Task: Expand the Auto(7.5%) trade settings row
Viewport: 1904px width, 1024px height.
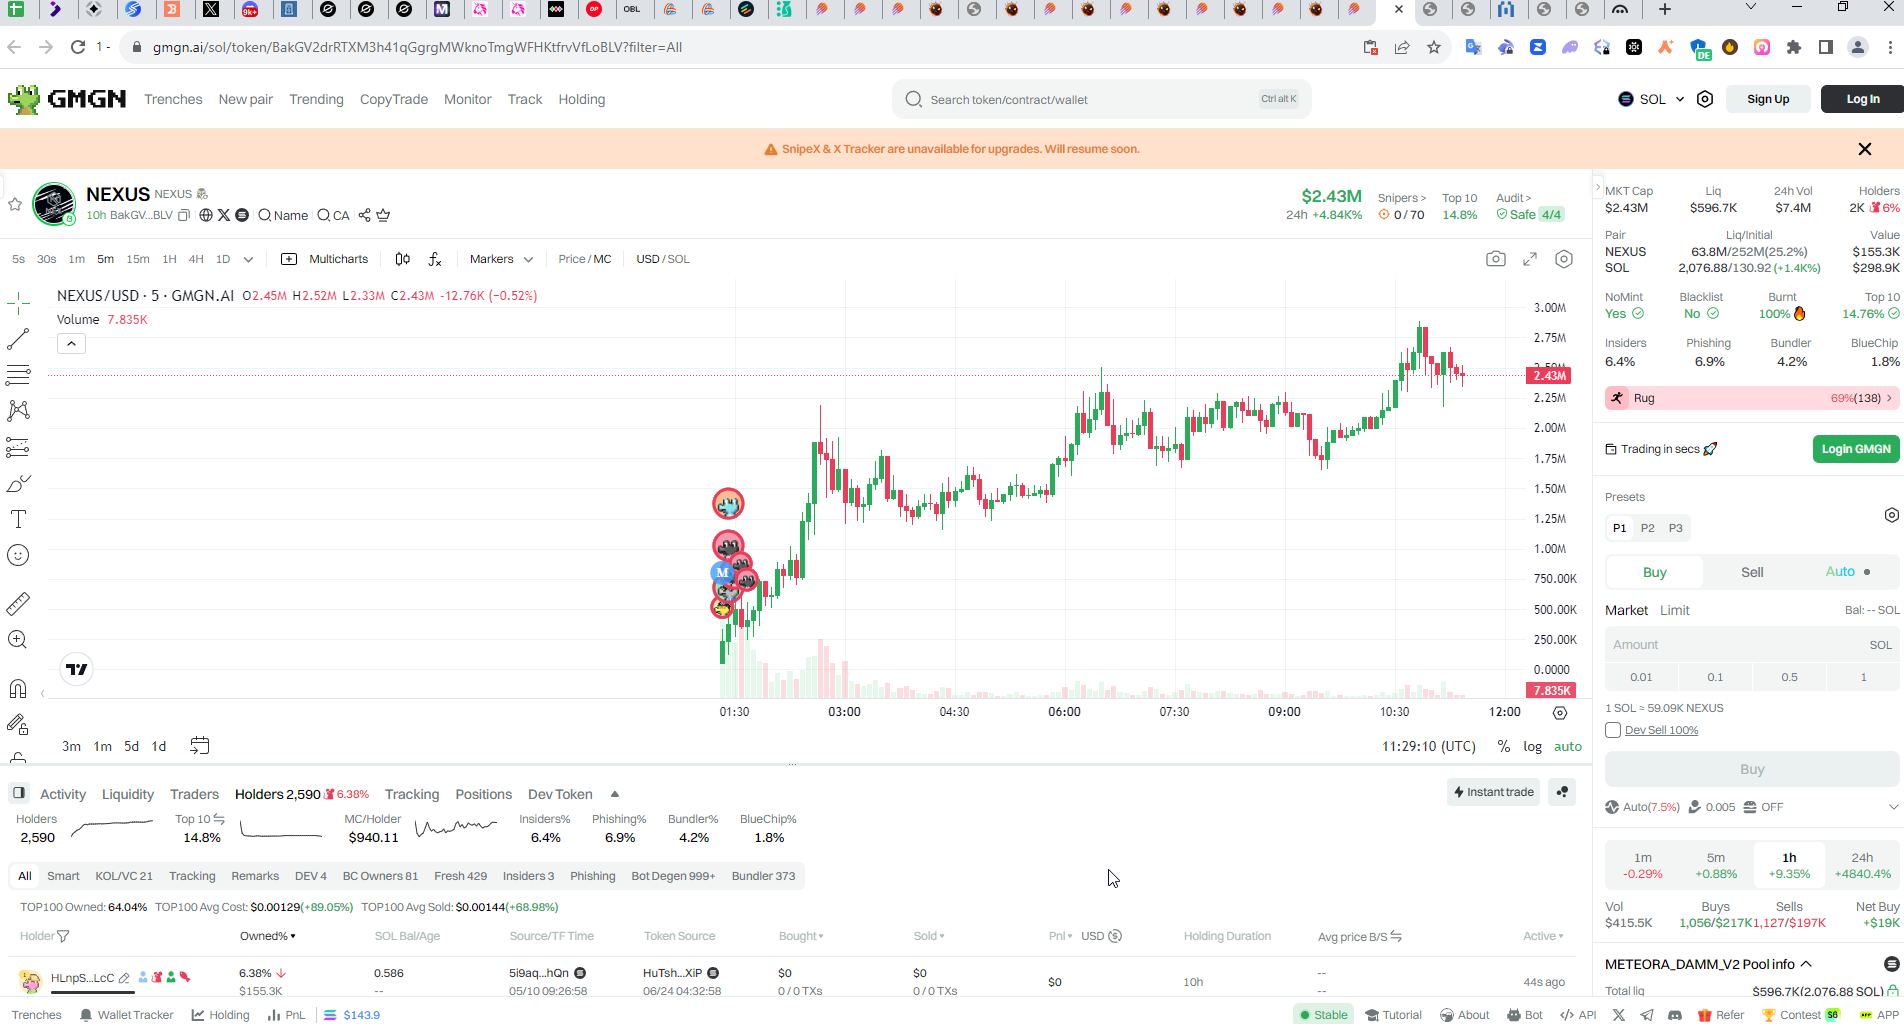Action: coord(1893,807)
